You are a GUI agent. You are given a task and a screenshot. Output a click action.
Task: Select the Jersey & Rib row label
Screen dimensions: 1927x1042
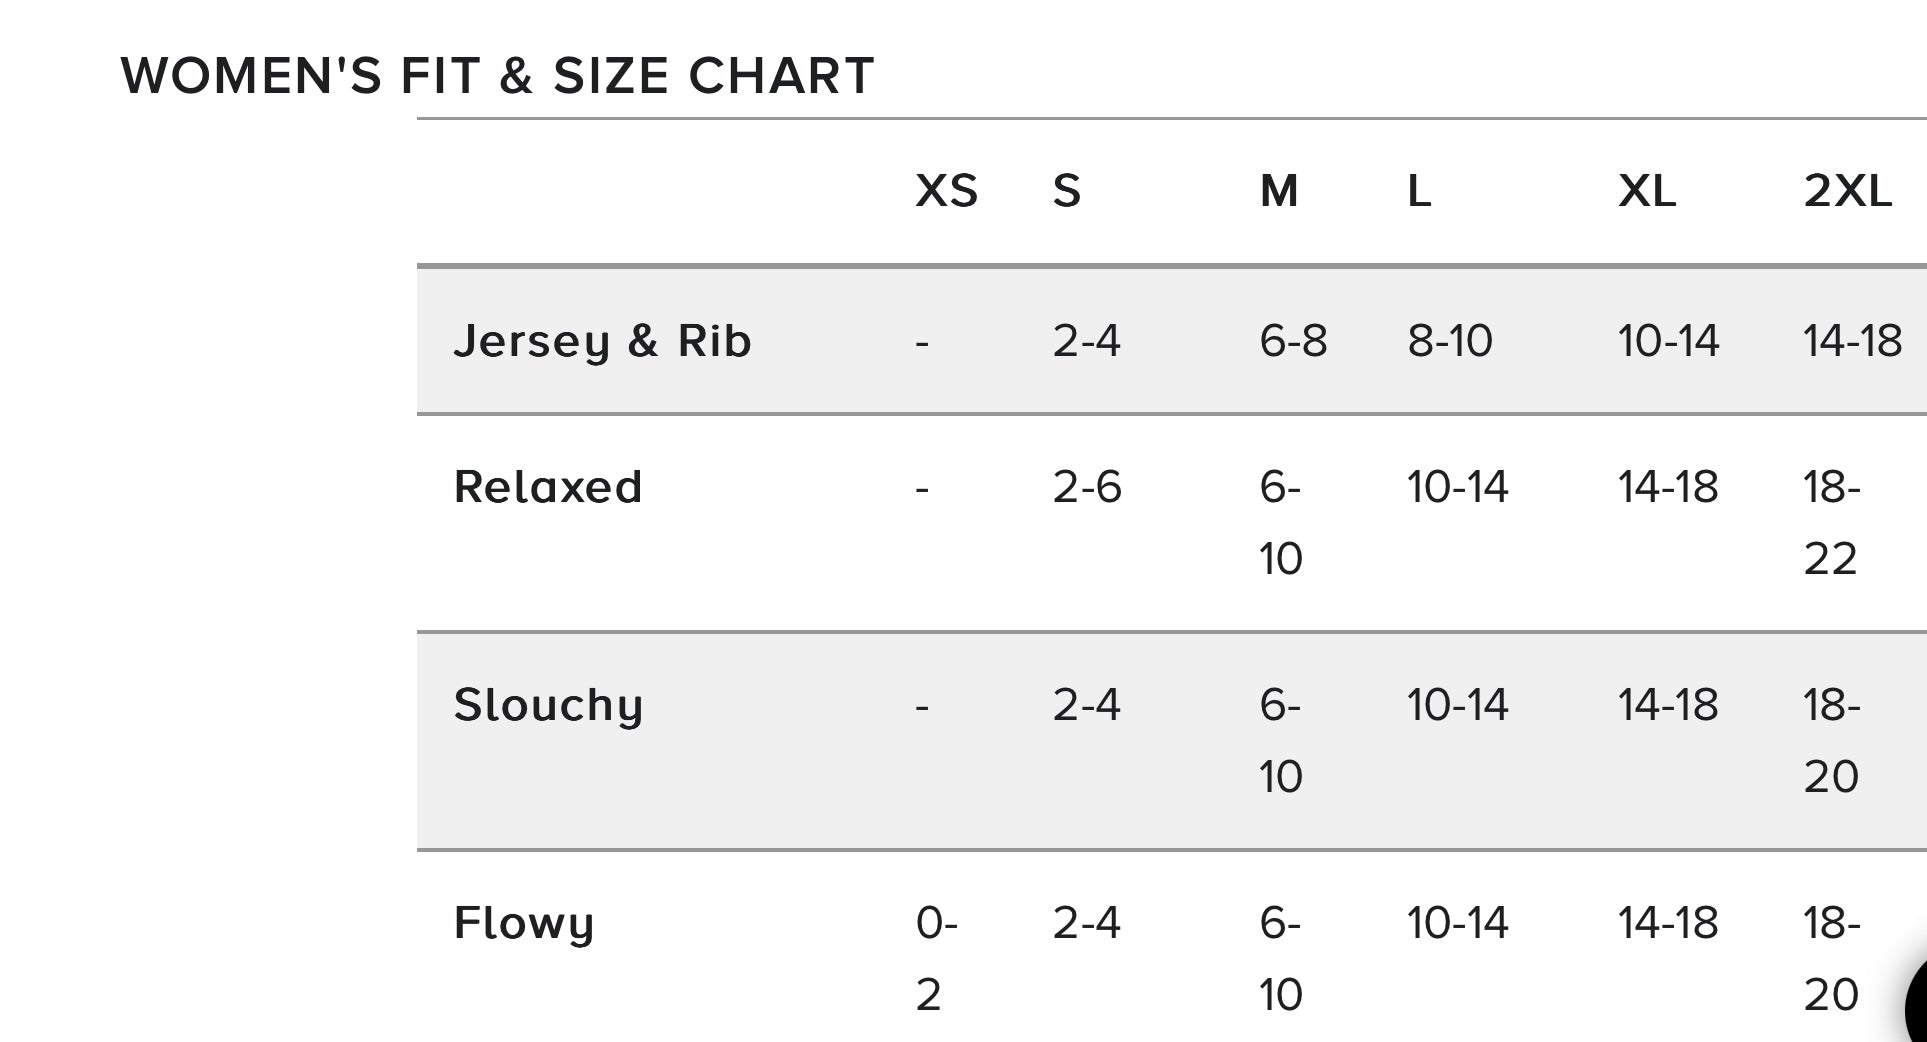point(602,341)
